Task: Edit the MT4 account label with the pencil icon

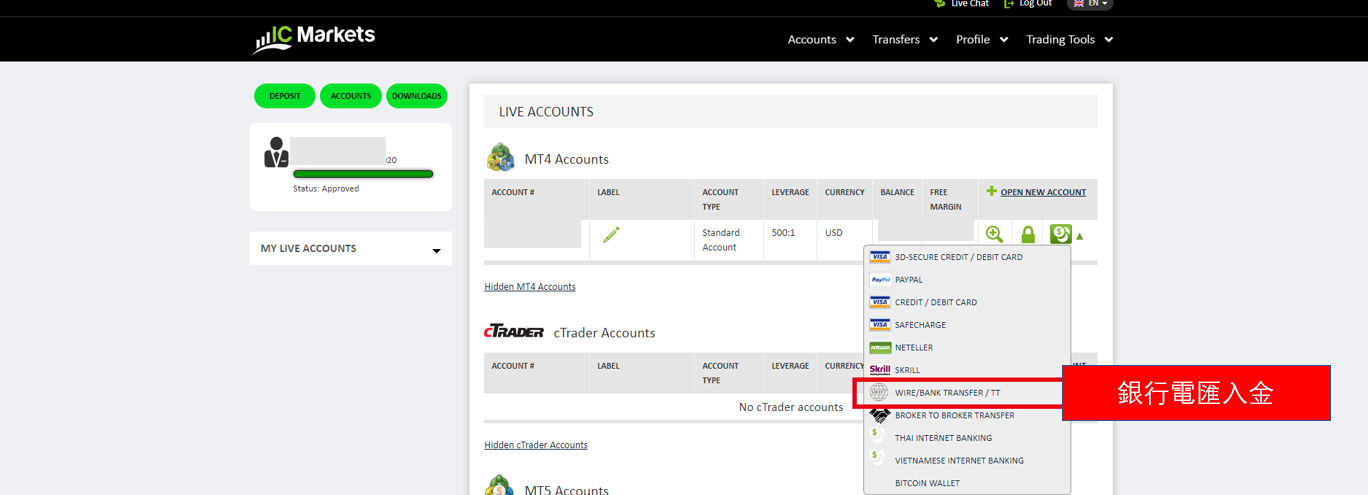Action: [611, 235]
